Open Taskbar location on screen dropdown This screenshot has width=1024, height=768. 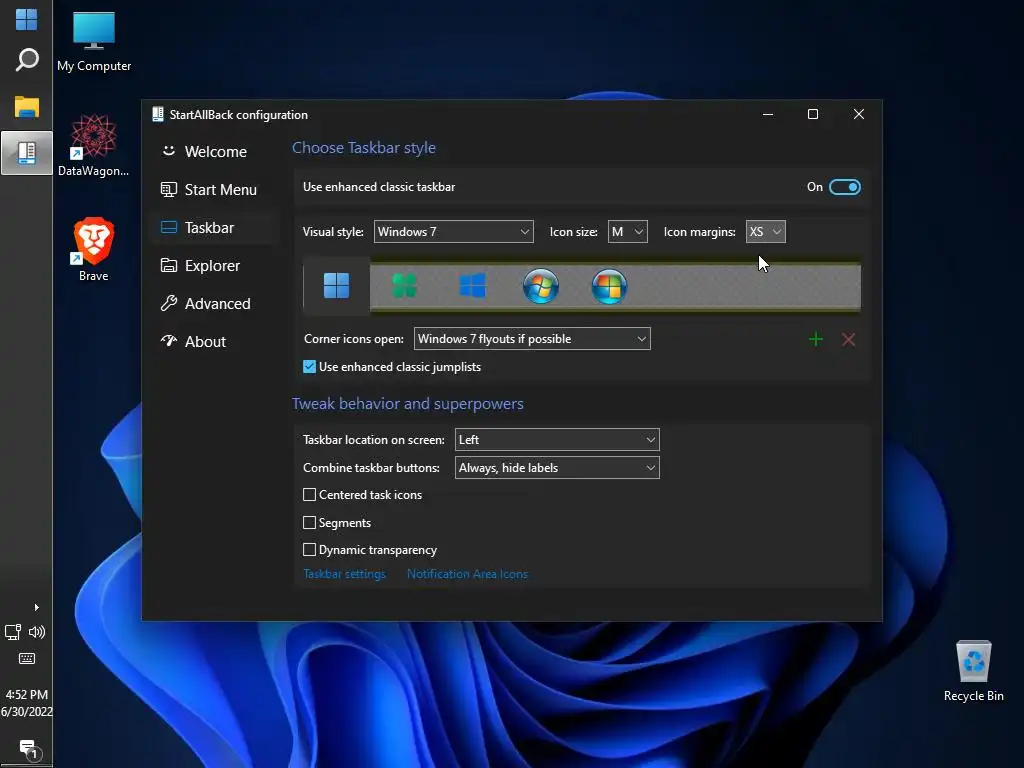557,440
